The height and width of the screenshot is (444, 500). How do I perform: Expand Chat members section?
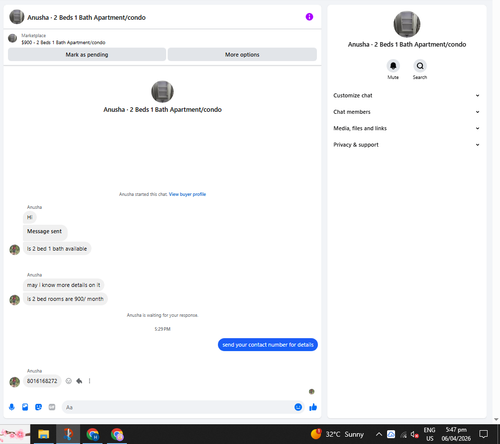[407, 112]
